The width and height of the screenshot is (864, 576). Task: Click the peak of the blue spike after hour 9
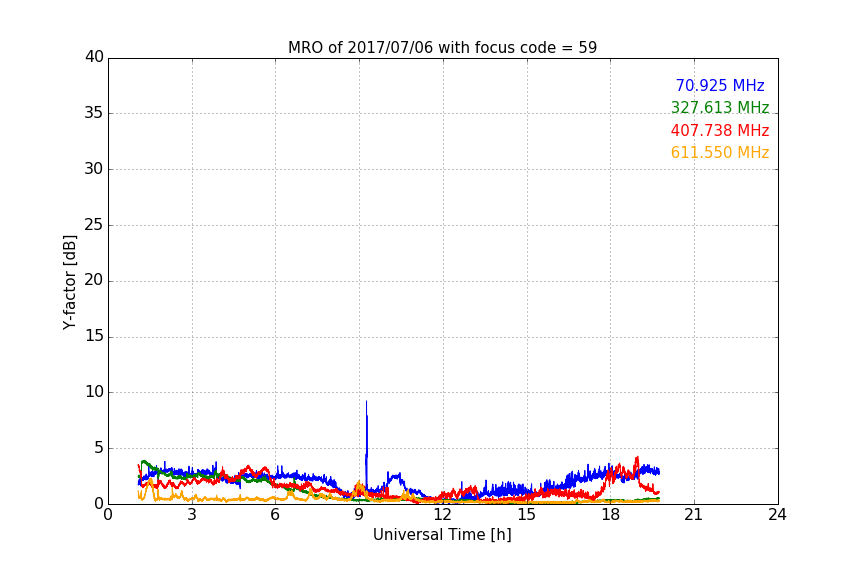(x=366, y=402)
